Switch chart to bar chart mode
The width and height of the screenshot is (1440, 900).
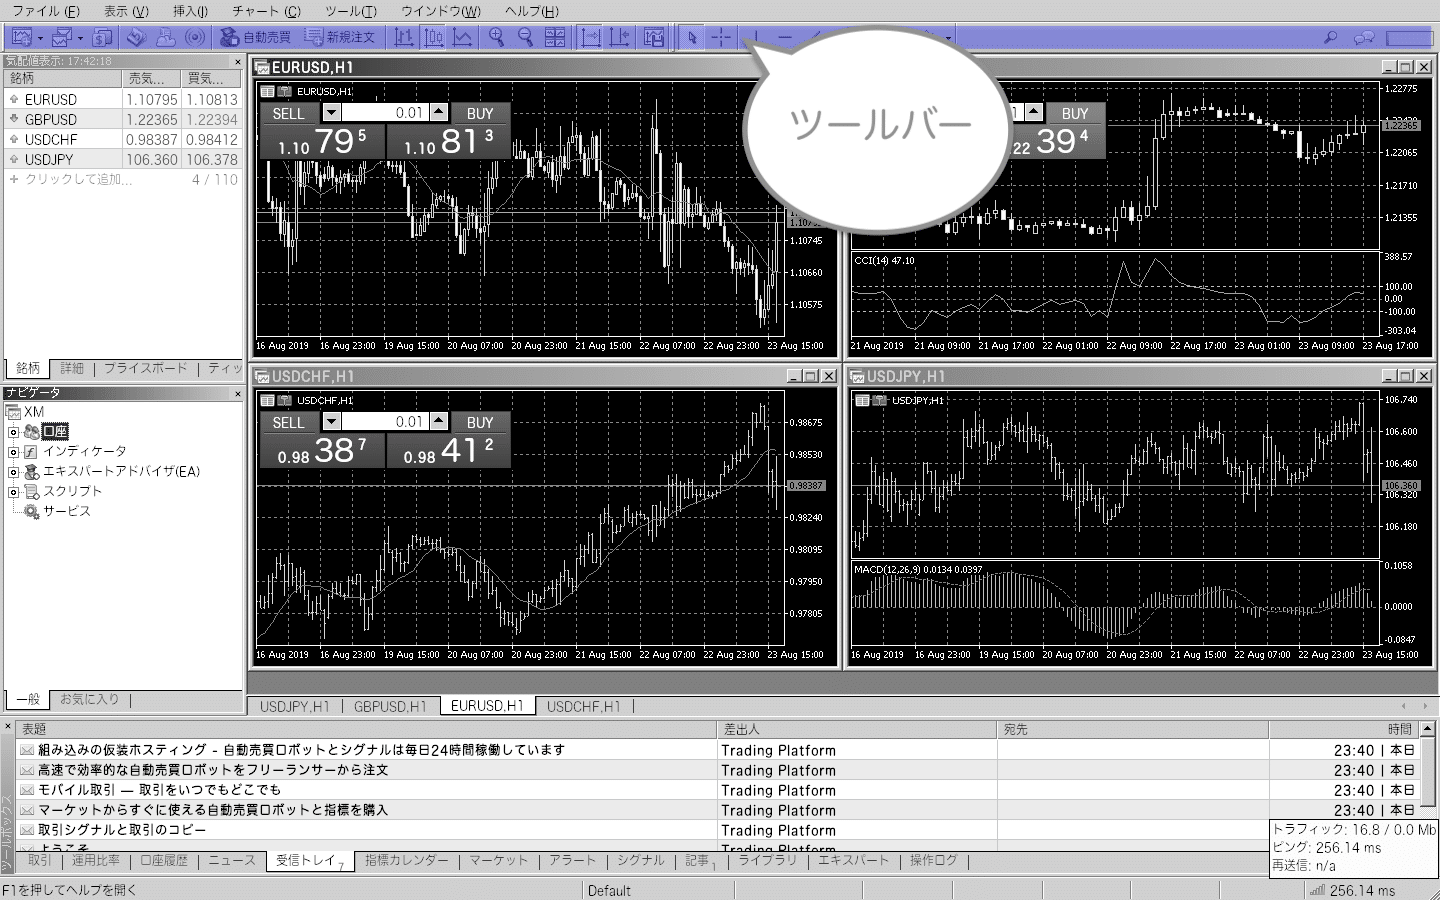click(x=403, y=37)
